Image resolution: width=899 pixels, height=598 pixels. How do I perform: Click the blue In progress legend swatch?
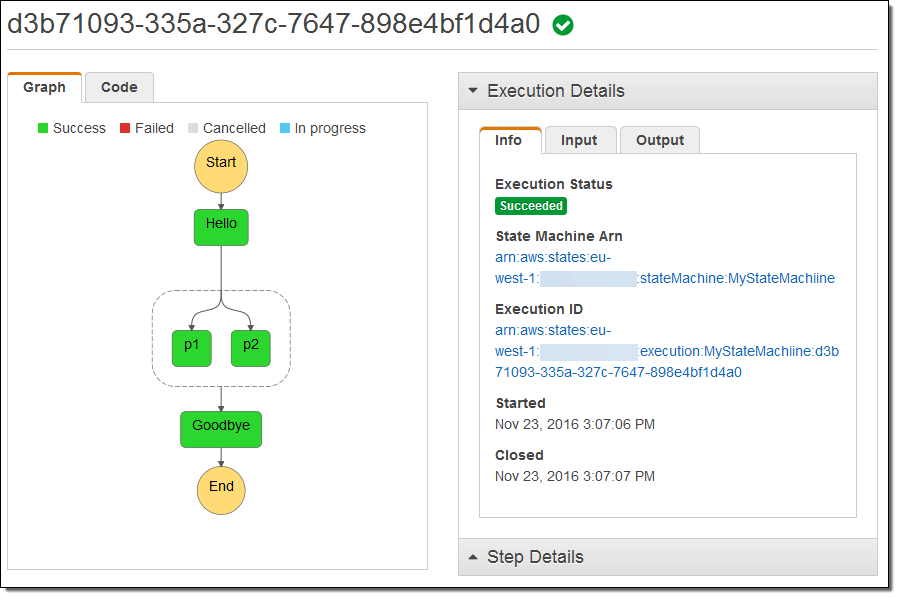tap(285, 128)
